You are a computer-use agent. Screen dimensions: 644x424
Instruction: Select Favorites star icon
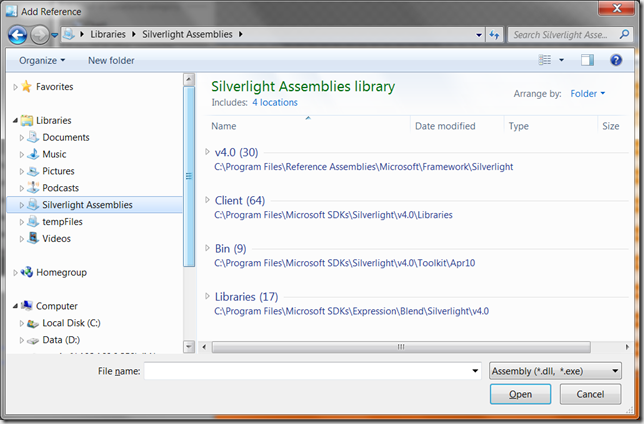[x=26, y=86]
